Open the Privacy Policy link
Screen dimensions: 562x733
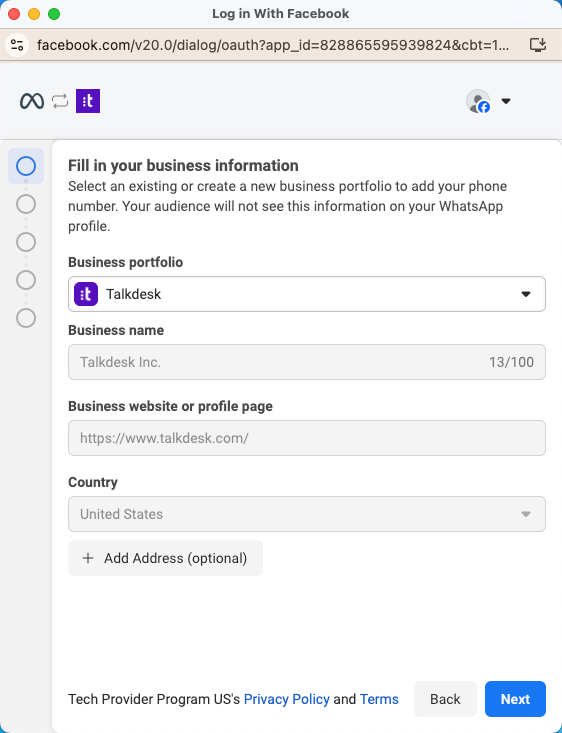pyautogui.click(x=287, y=699)
